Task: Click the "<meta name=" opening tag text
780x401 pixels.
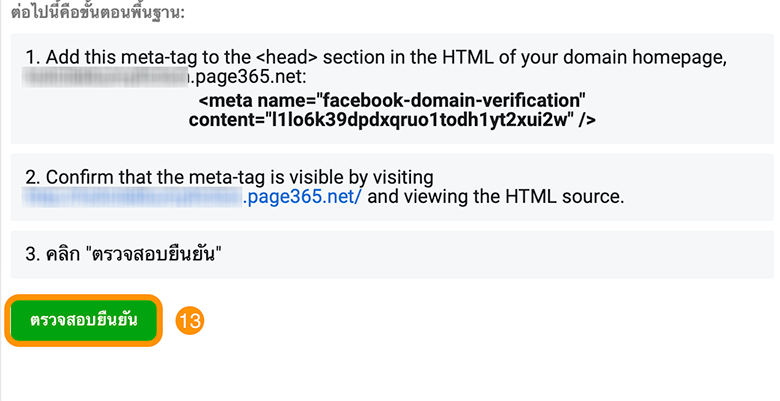Action: tap(258, 100)
